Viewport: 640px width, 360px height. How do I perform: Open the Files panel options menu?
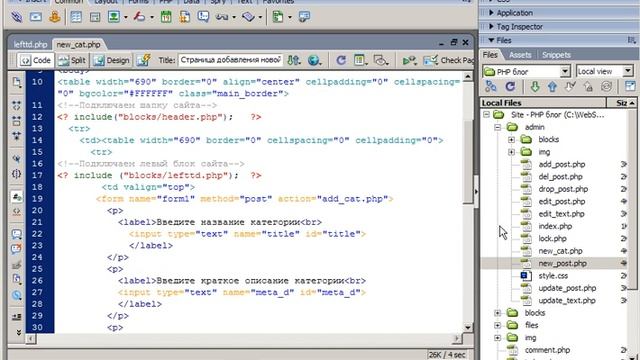(632, 40)
